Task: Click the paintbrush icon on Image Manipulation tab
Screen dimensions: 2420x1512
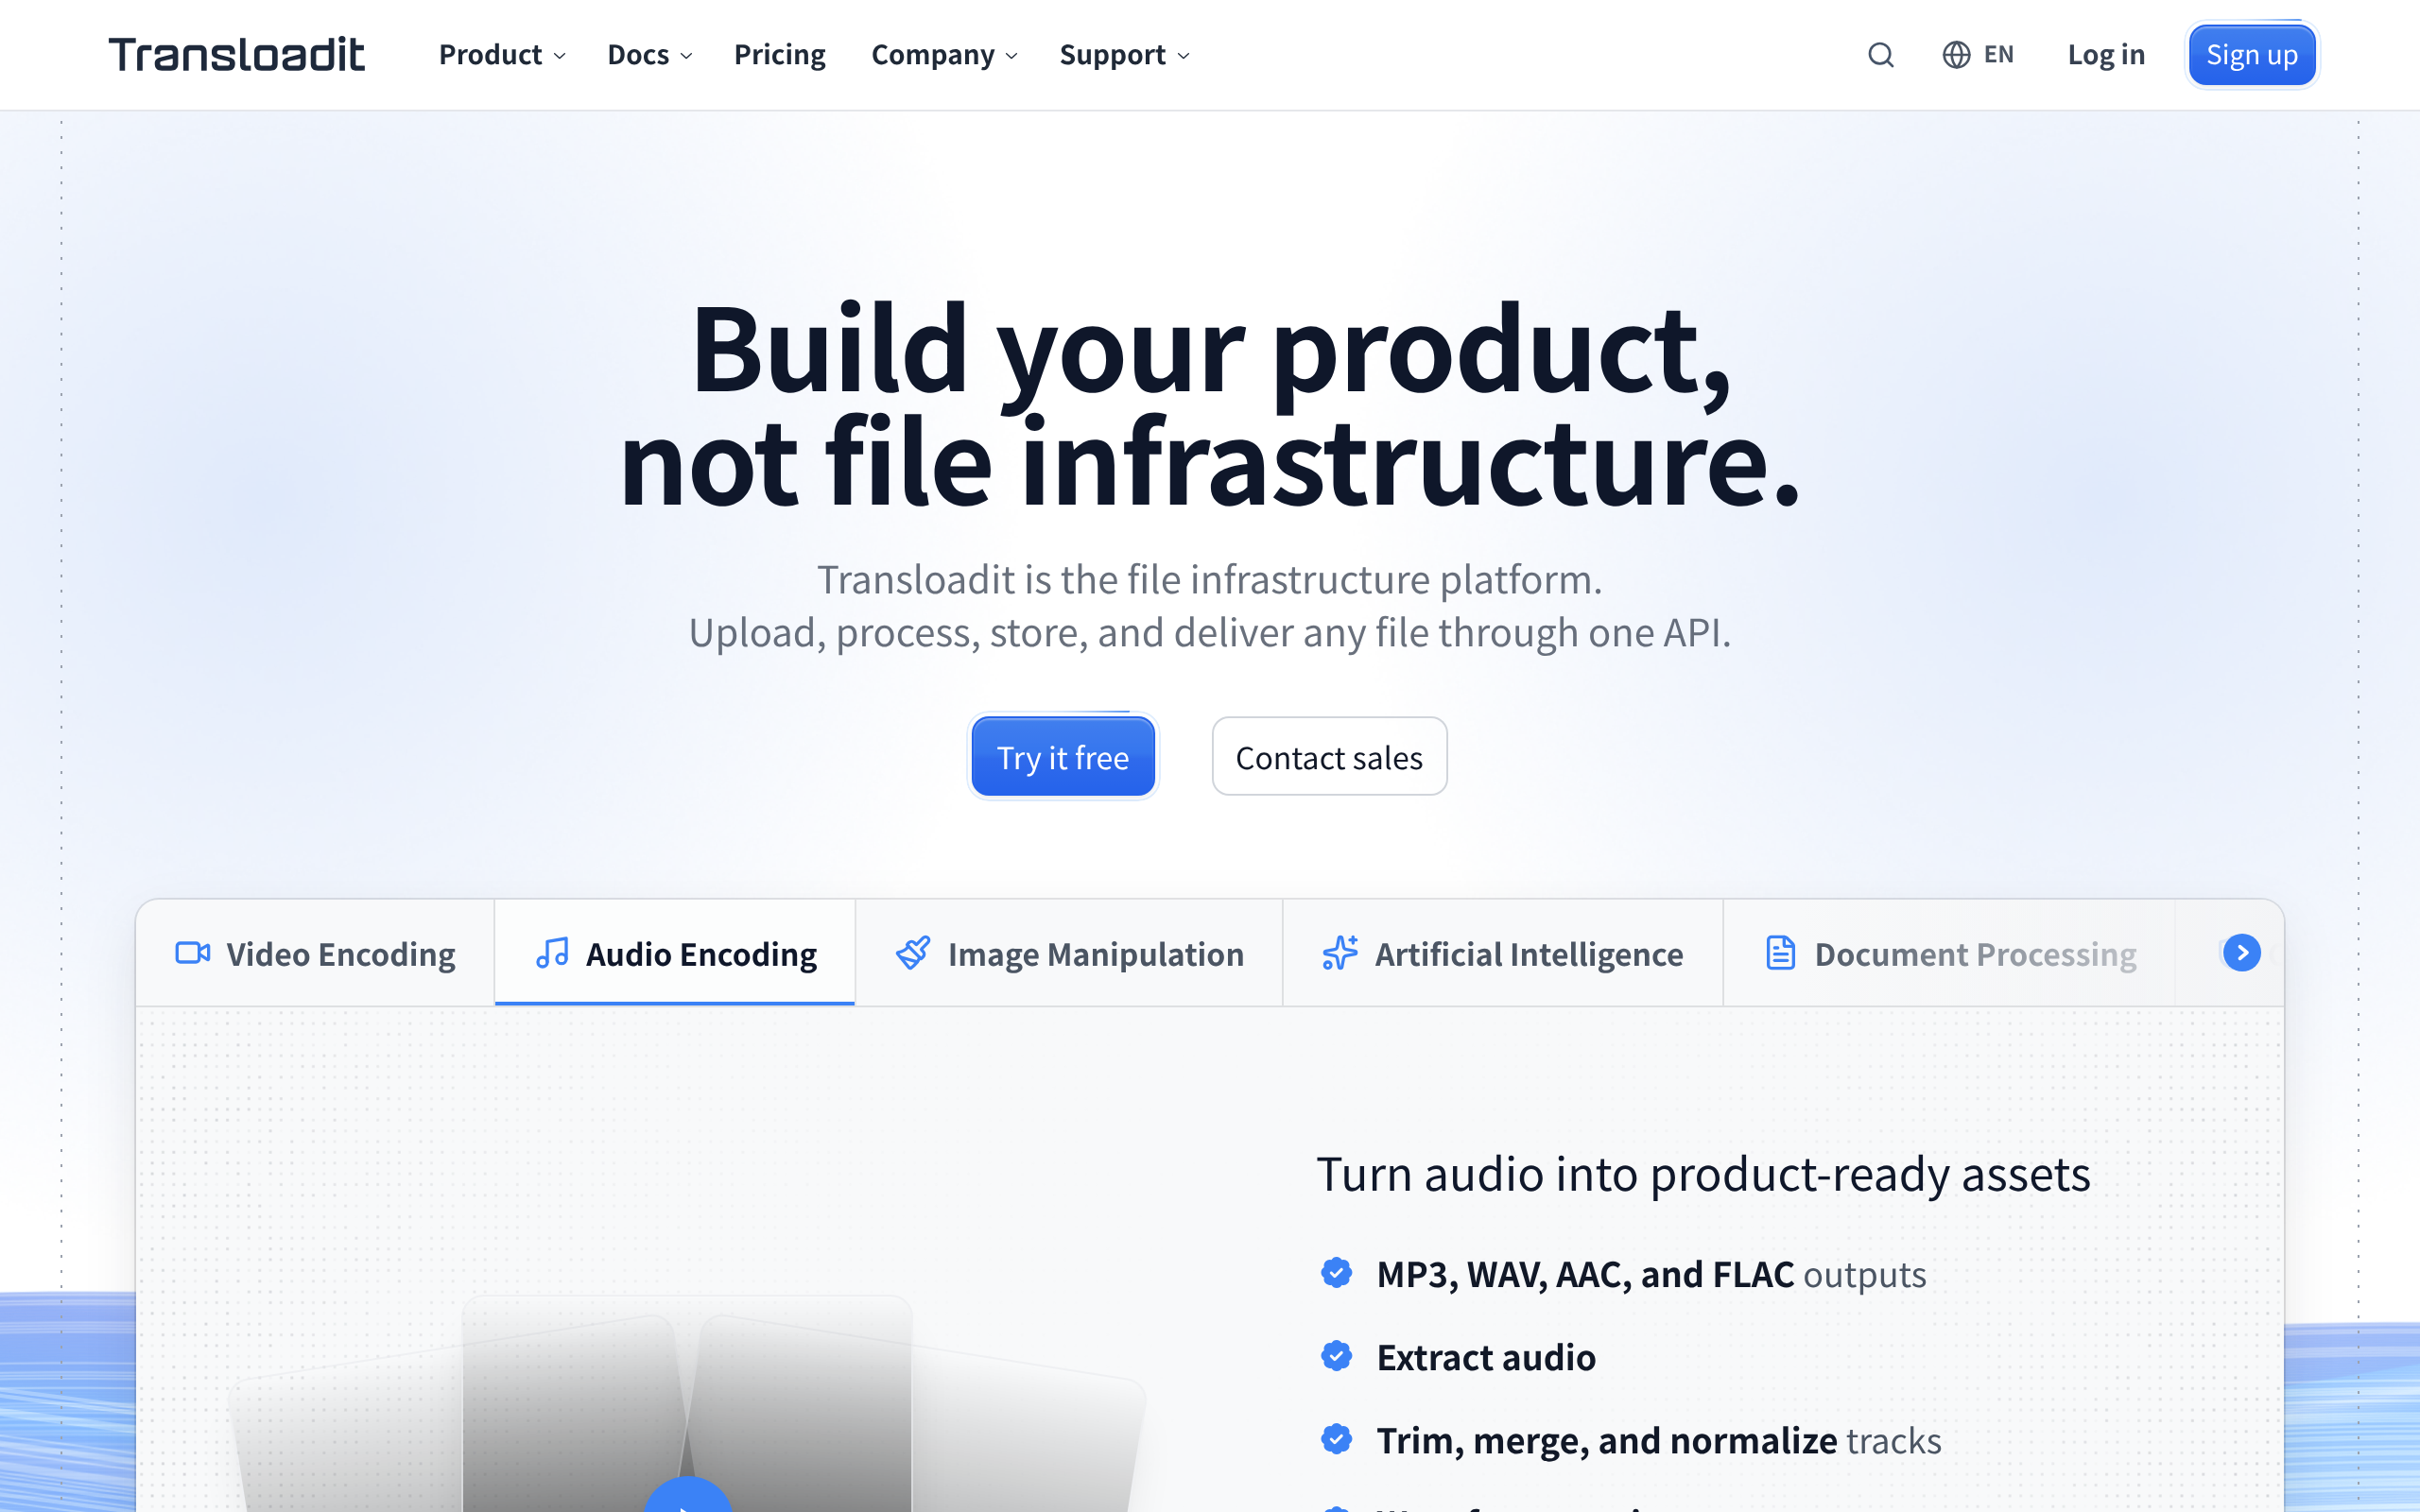Action: tap(913, 953)
